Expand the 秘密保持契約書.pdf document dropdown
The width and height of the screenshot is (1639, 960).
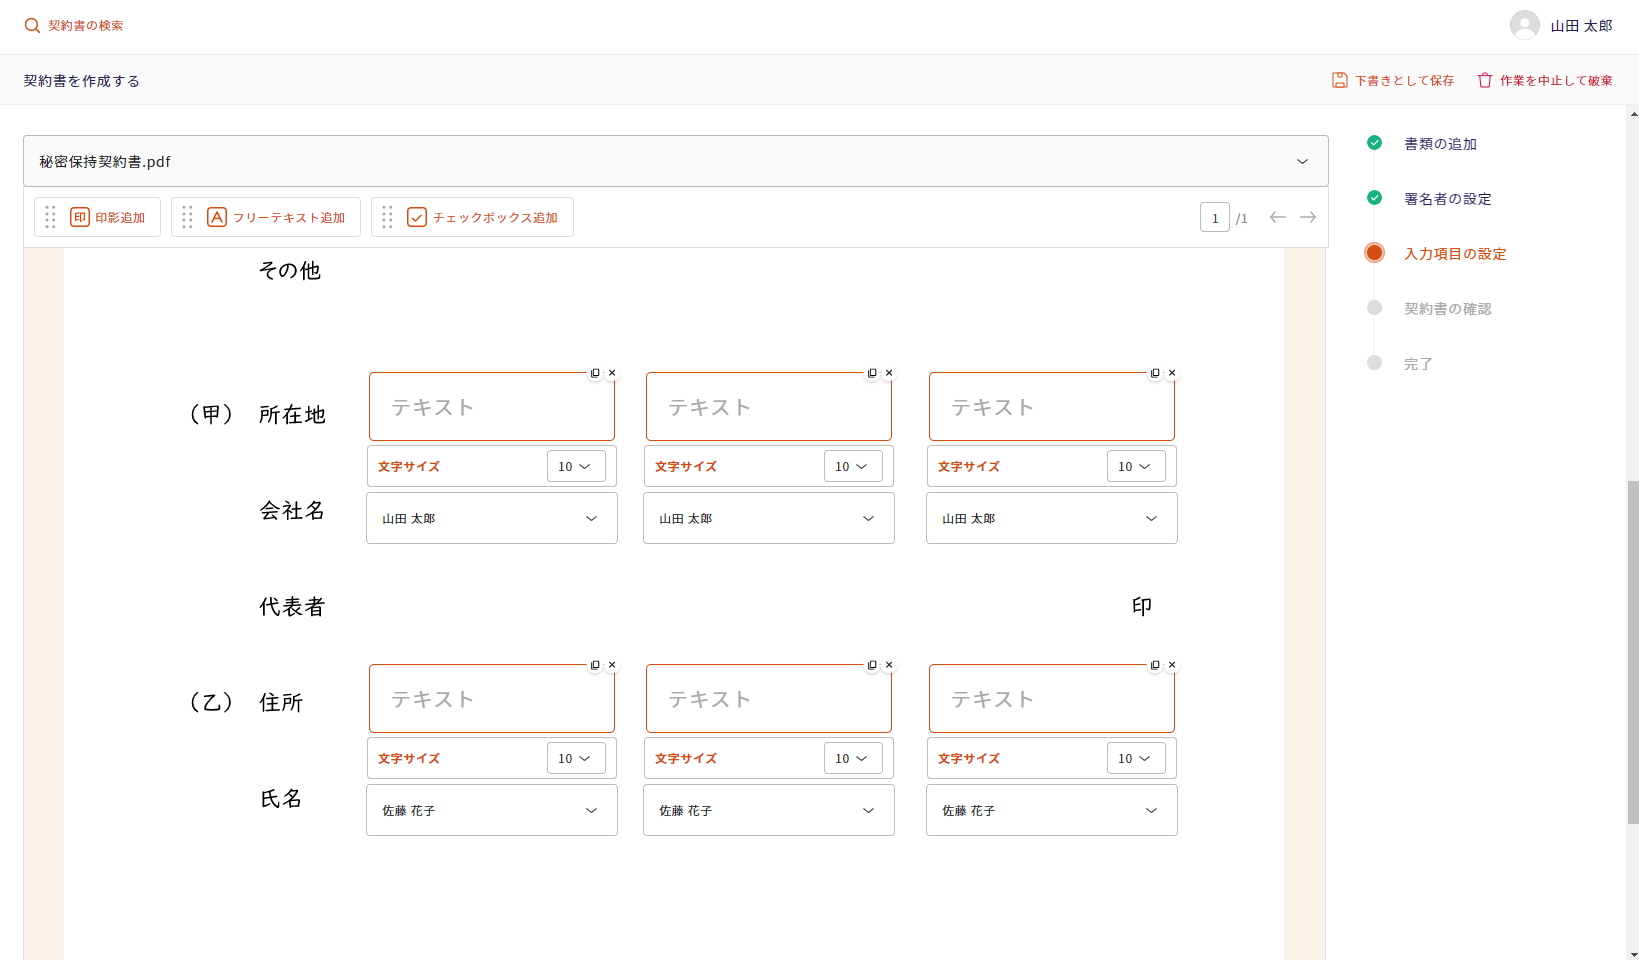pyautogui.click(x=1302, y=162)
